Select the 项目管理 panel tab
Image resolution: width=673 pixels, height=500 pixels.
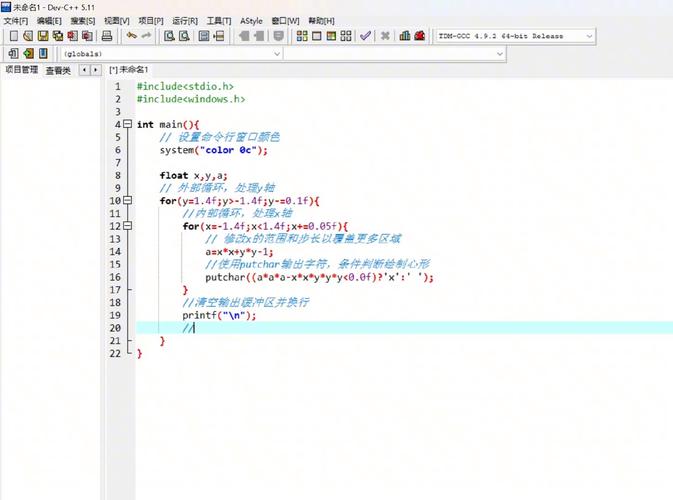click(21, 70)
